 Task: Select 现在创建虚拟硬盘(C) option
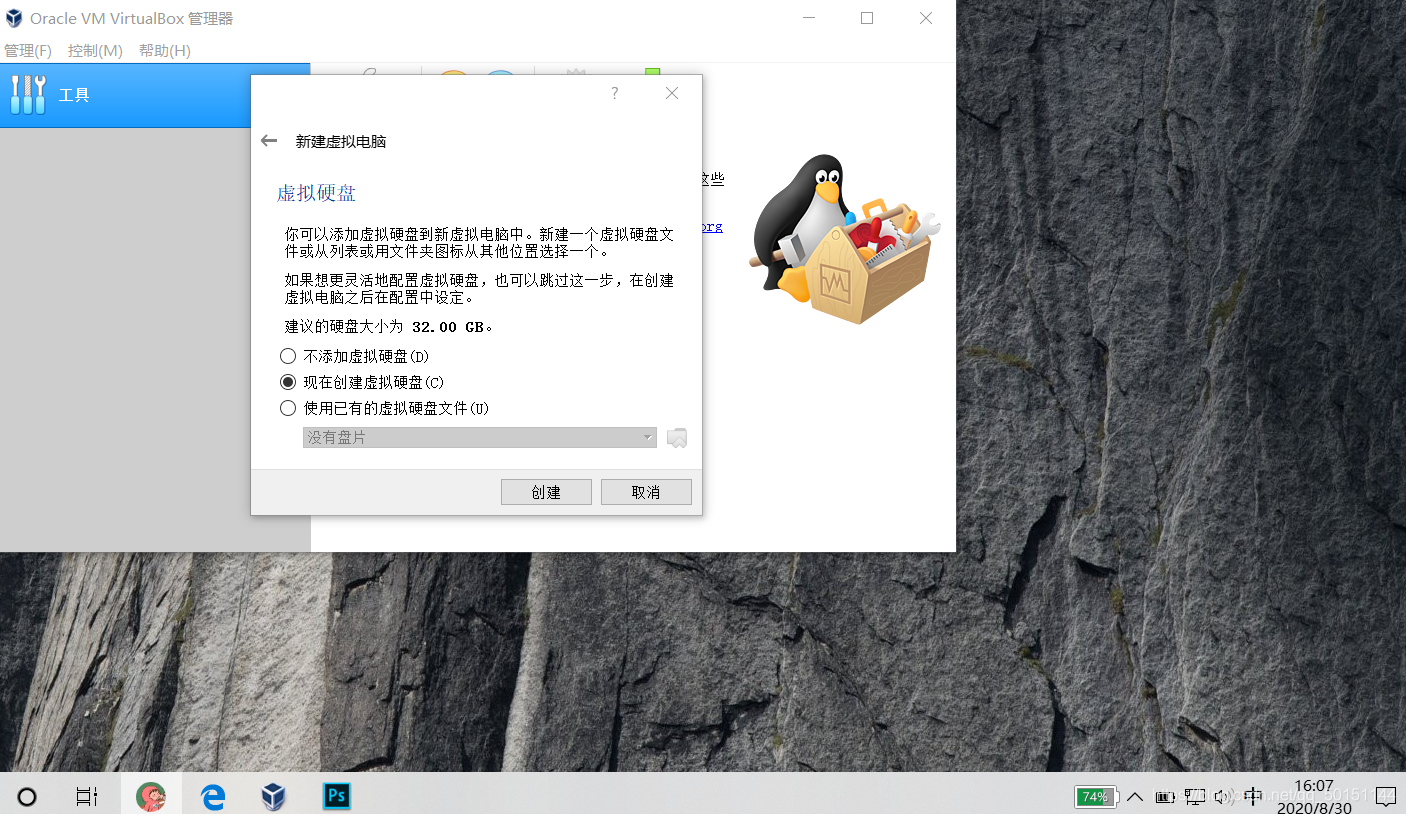click(288, 381)
